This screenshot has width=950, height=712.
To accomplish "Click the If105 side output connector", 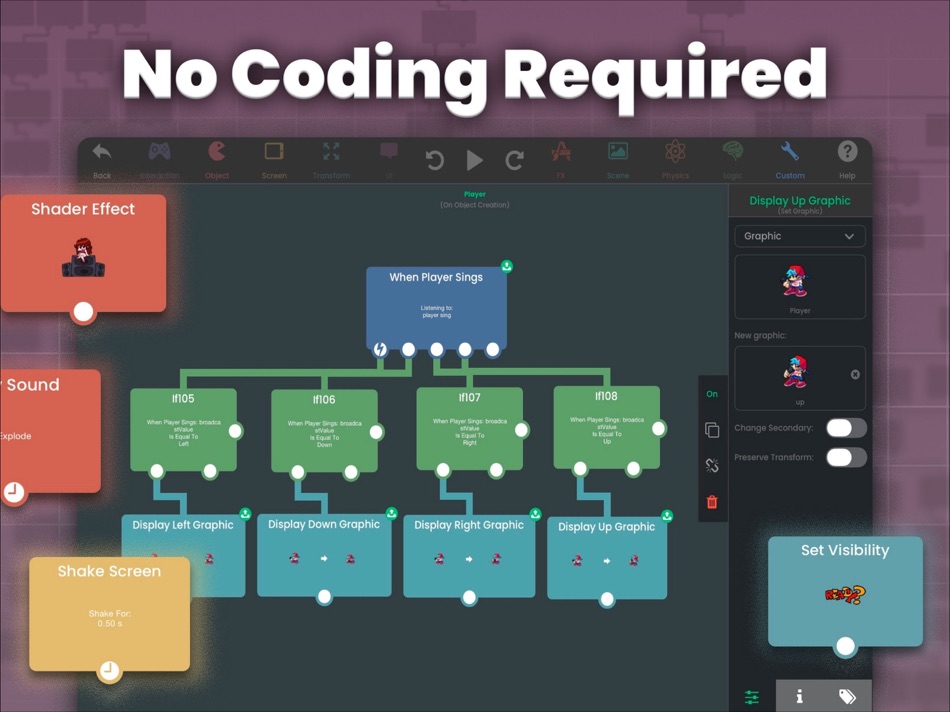I will click(235, 431).
